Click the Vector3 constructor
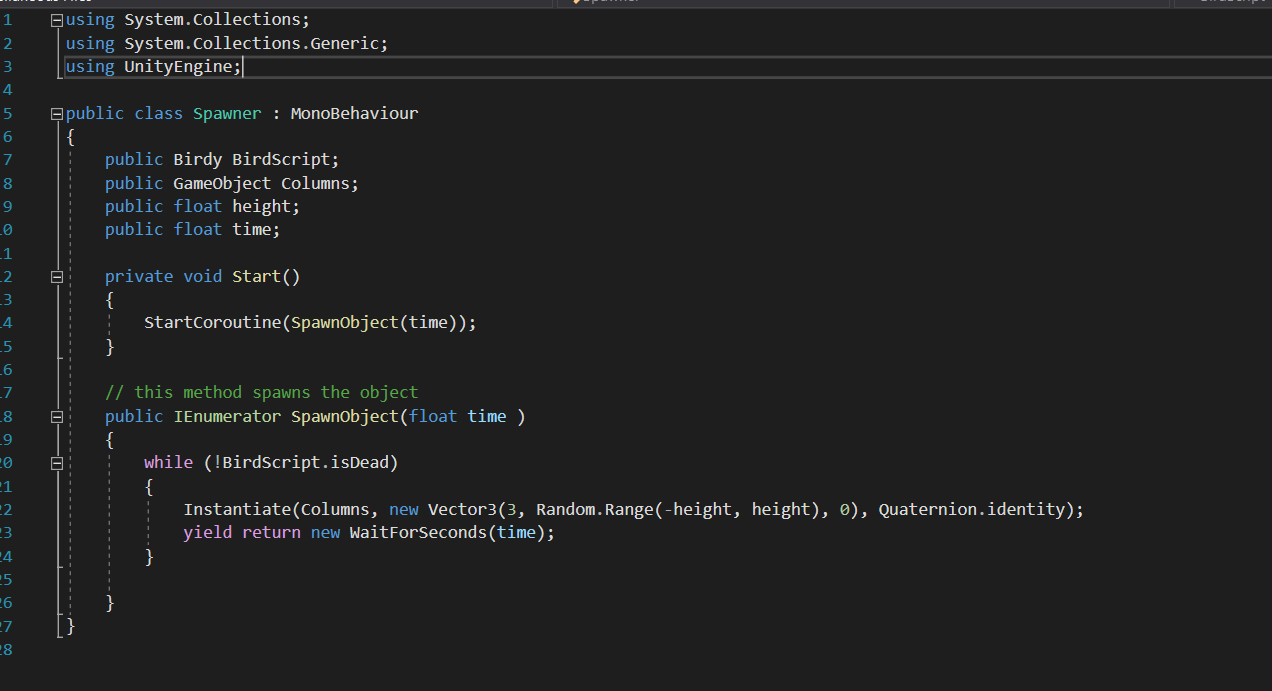The height and width of the screenshot is (691, 1272). coord(462,509)
